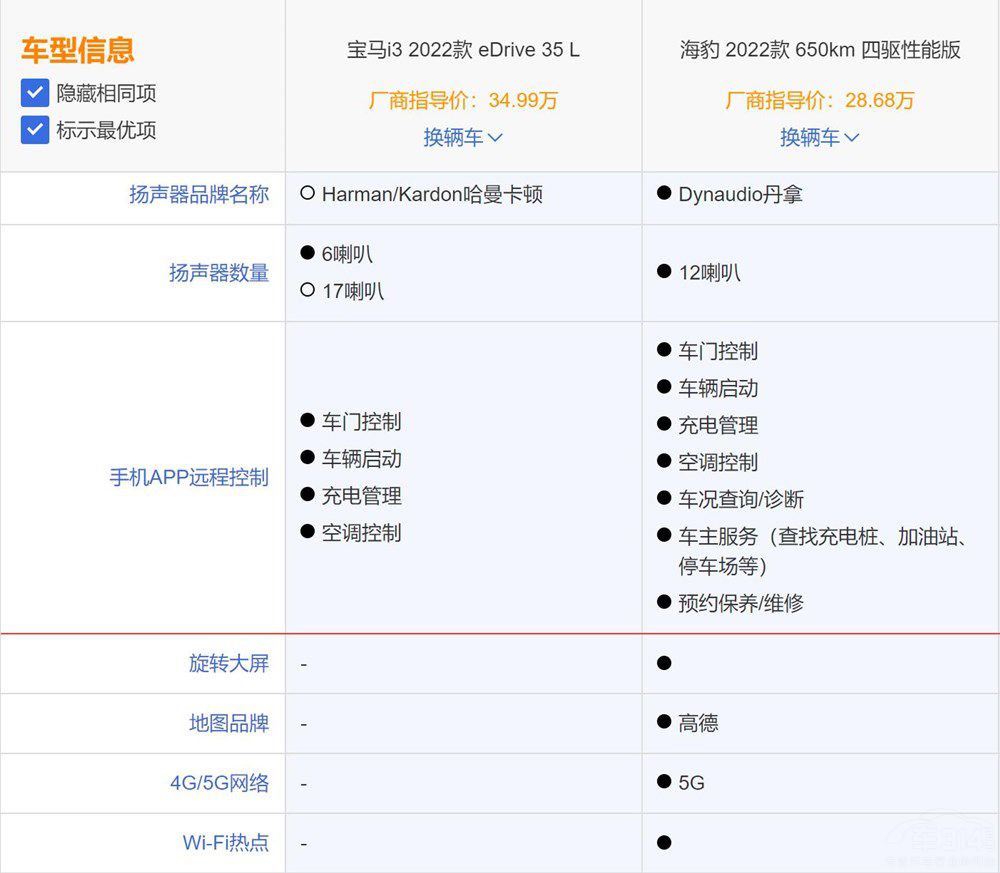
Task: Click the 4G/5G网络 row label
Action: pos(219,783)
